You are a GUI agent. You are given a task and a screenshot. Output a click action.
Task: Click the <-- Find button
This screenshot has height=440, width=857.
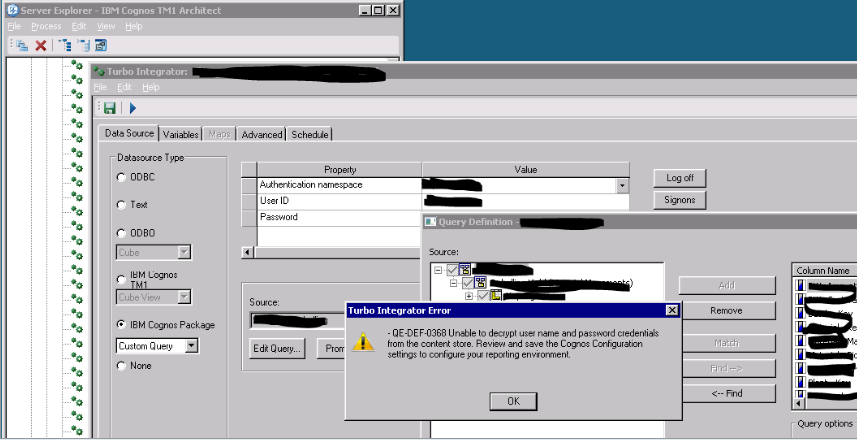(726, 394)
